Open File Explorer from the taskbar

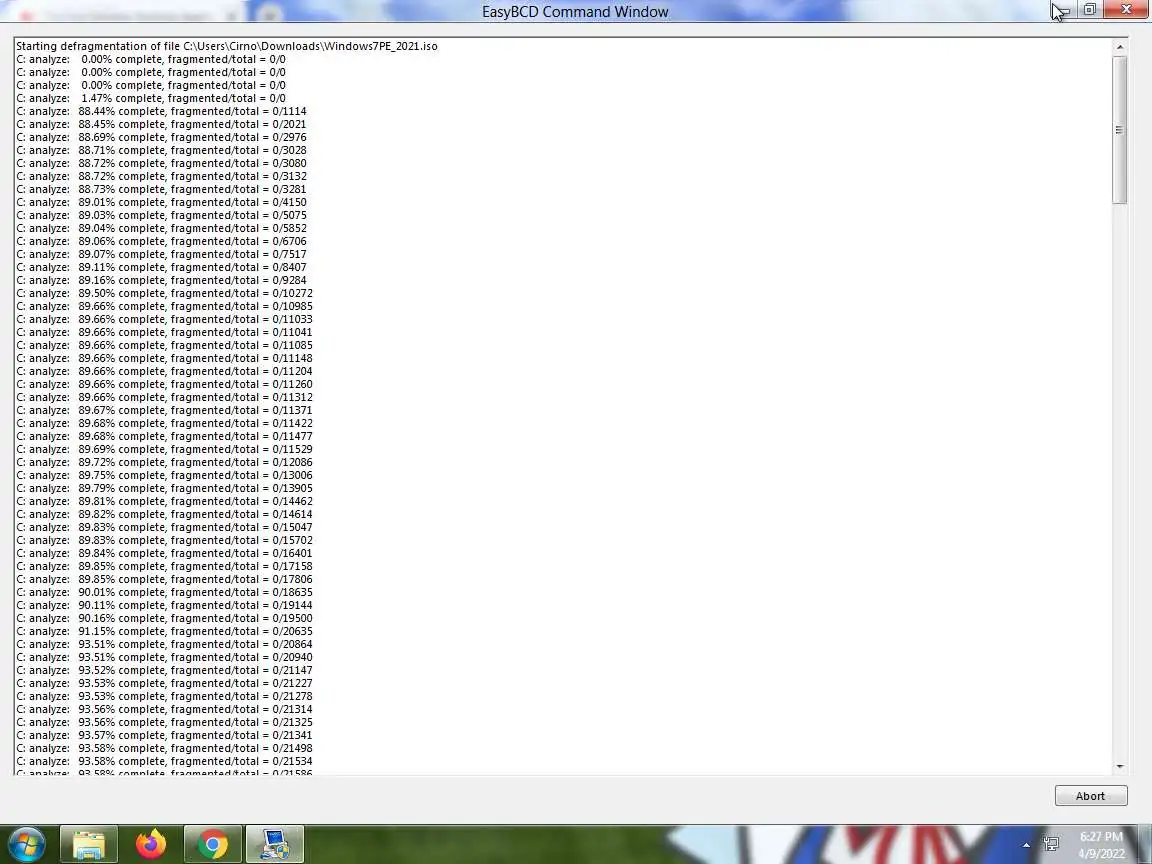[89, 845]
